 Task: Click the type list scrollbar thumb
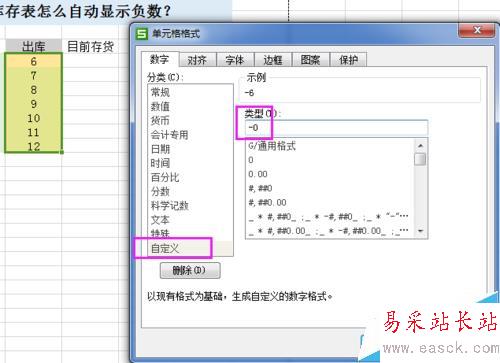tap(420, 159)
